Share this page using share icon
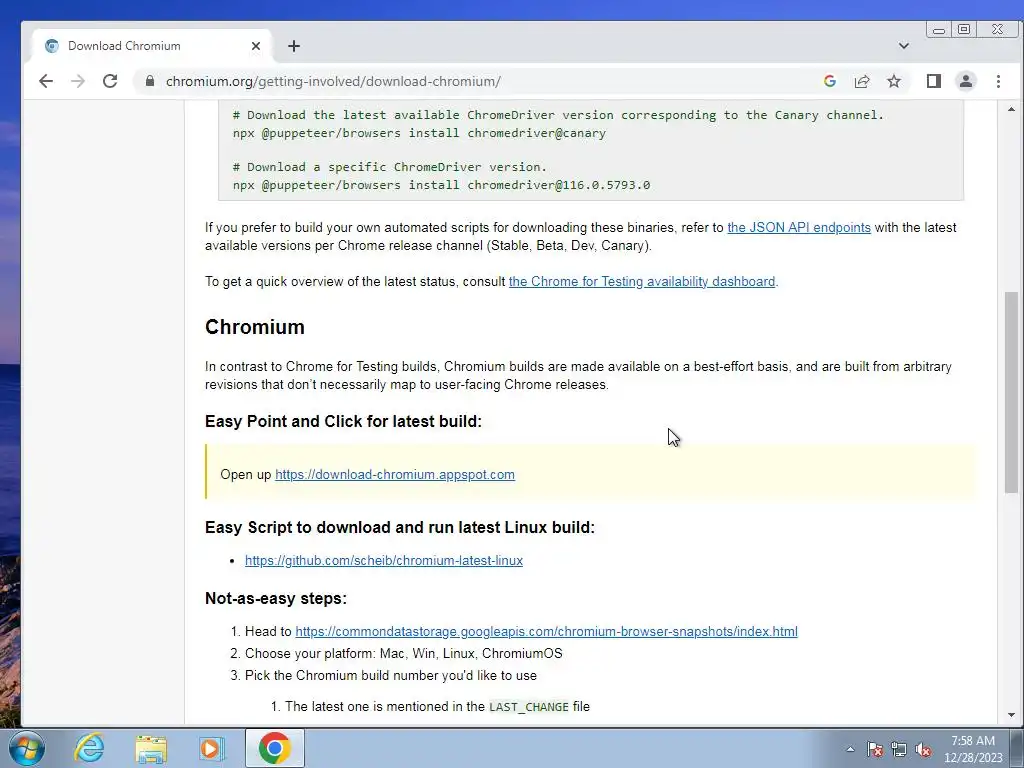1024x768 pixels. [862, 81]
